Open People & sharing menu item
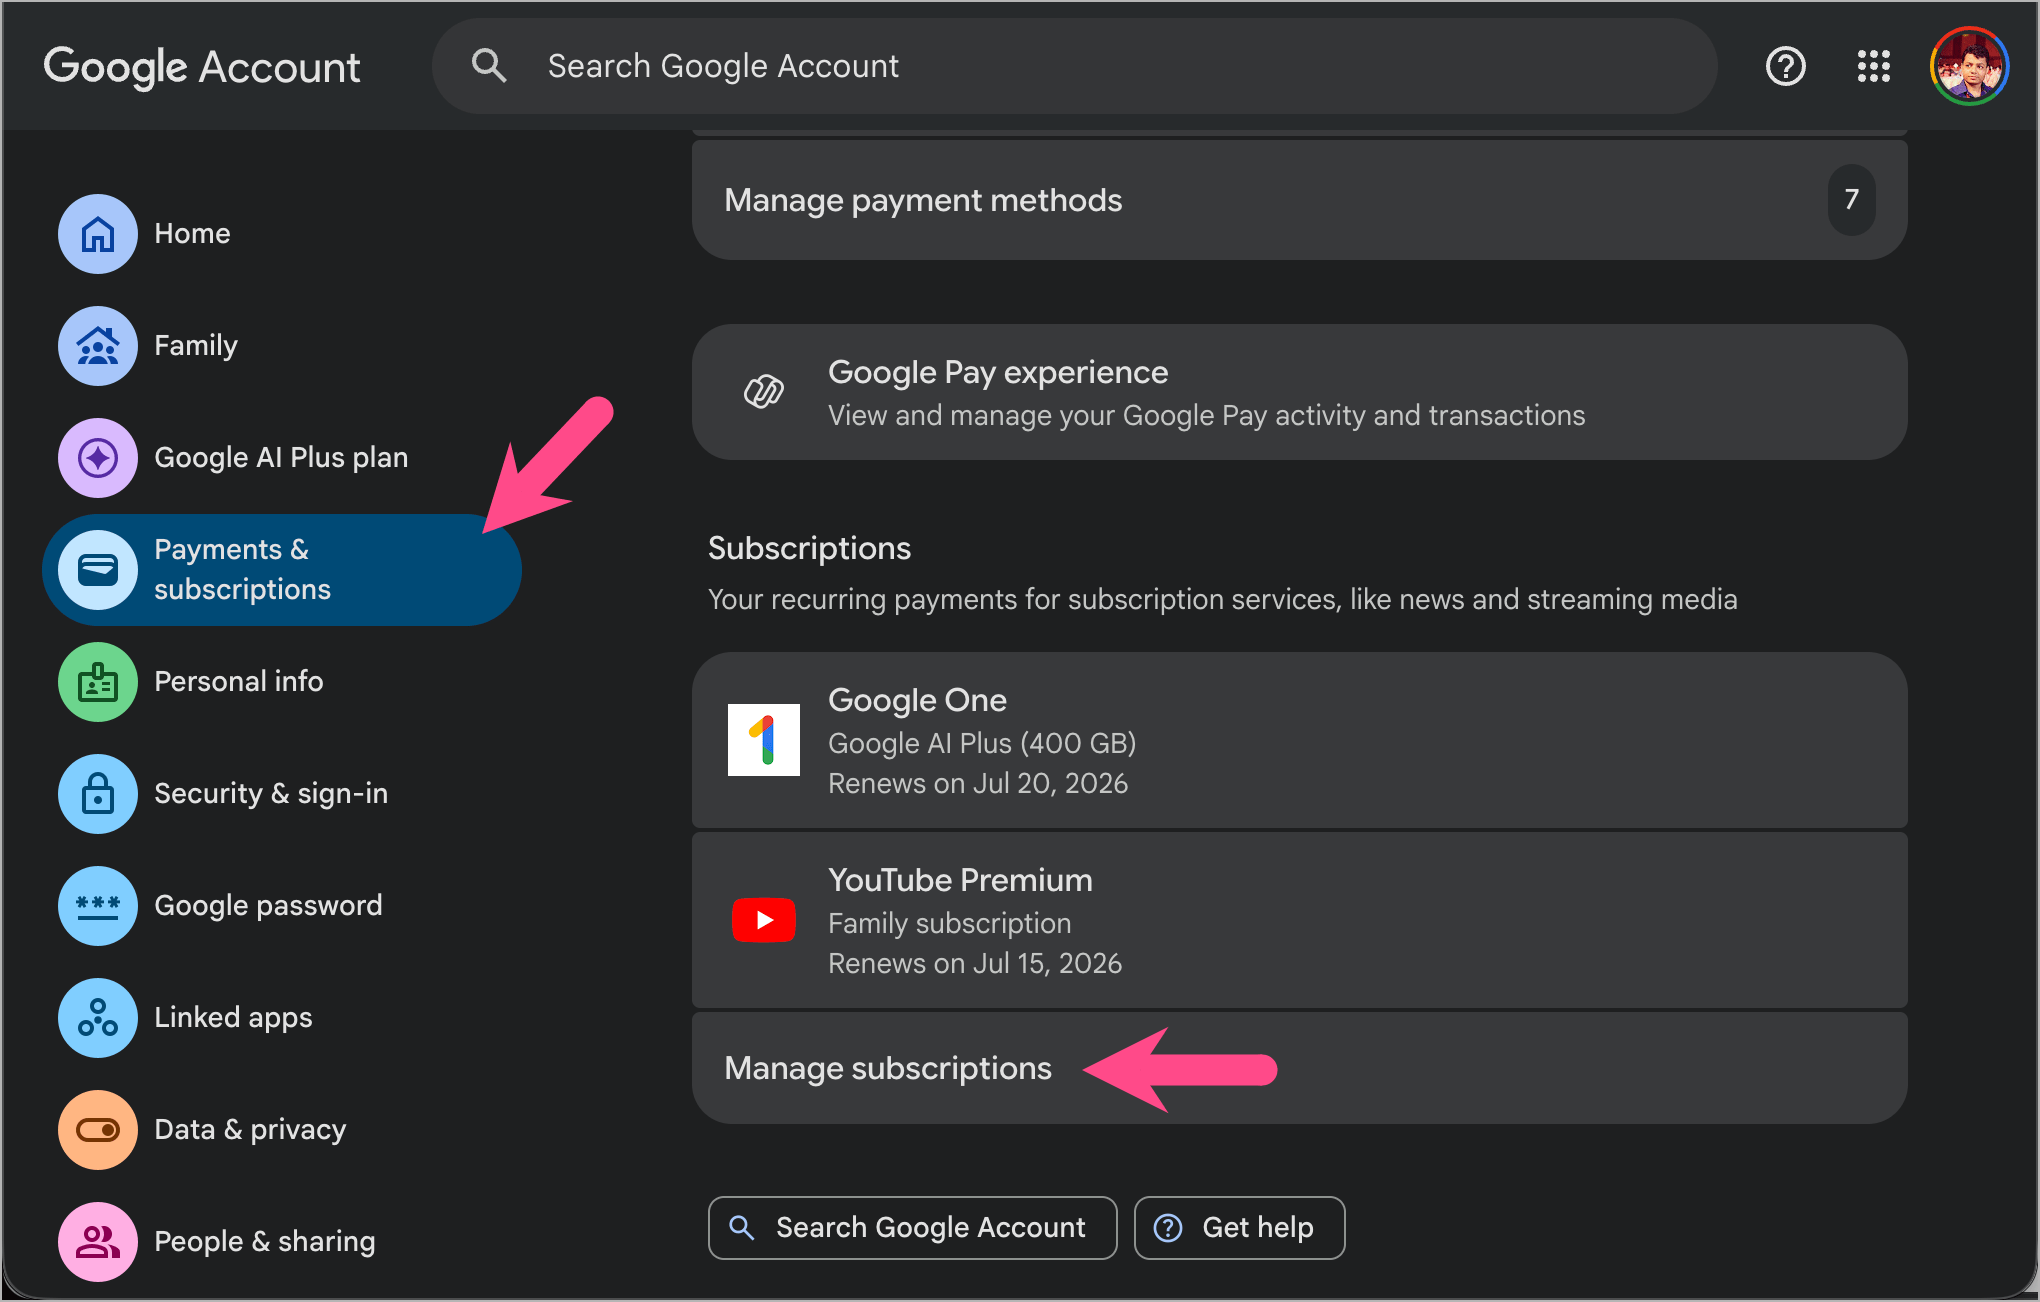This screenshot has width=2040, height=1302. (x=265, y=1242)
